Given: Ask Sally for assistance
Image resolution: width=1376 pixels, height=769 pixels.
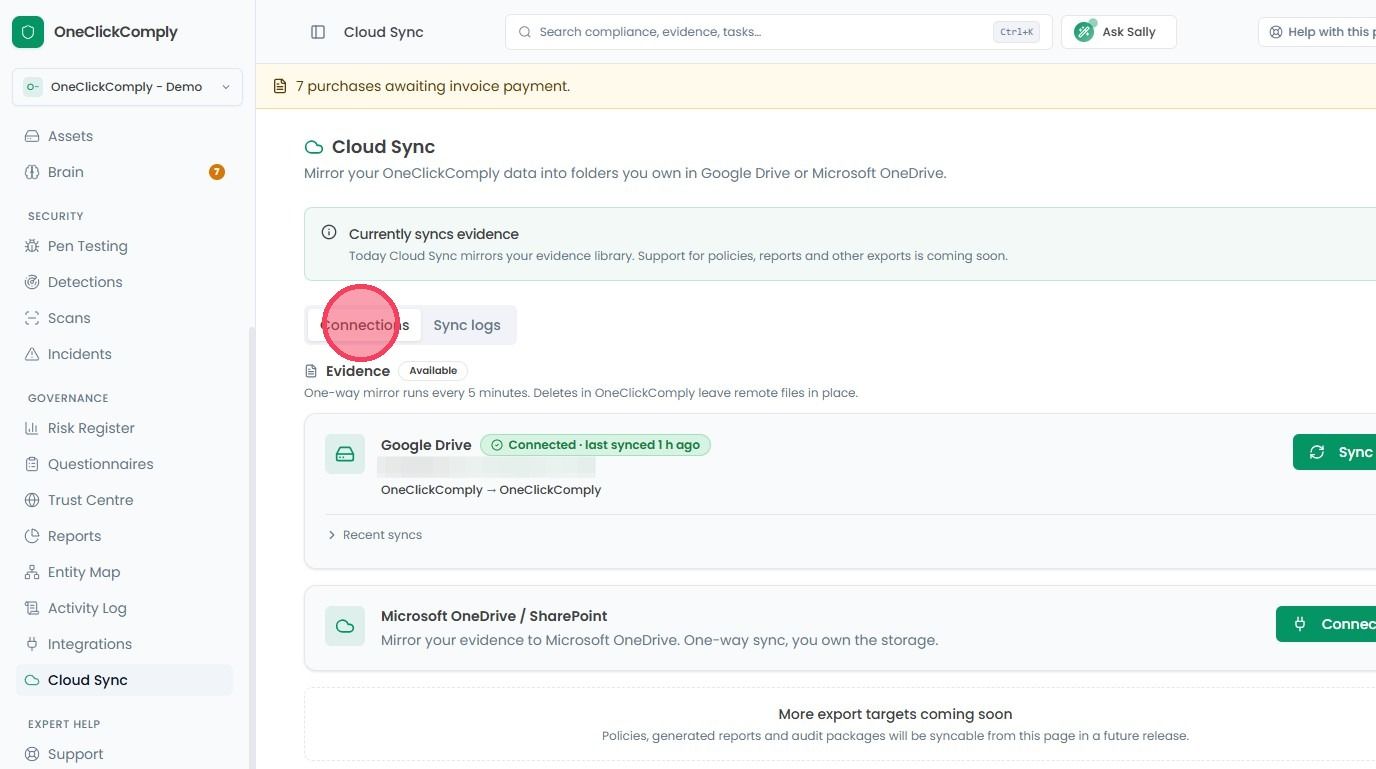Looking at the screenshot, I should tap(1119, 32).
